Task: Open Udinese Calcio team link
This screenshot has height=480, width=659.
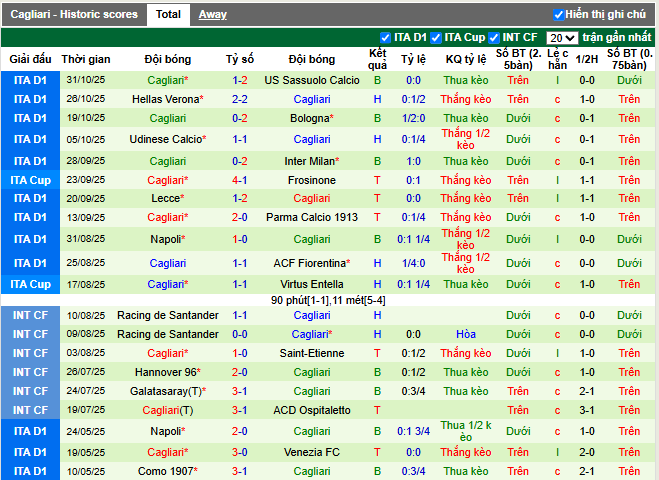Action: tap(168, 139)
